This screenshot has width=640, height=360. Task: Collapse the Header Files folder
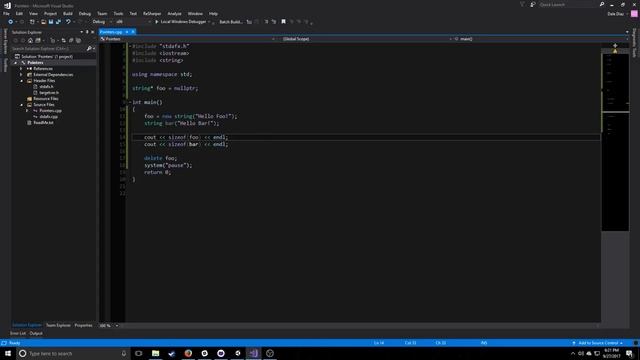21,81
